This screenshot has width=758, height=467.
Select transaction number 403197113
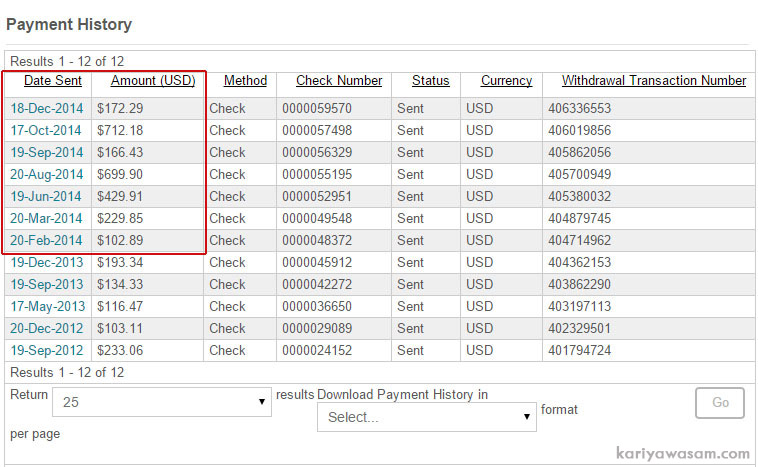[580, 306]
